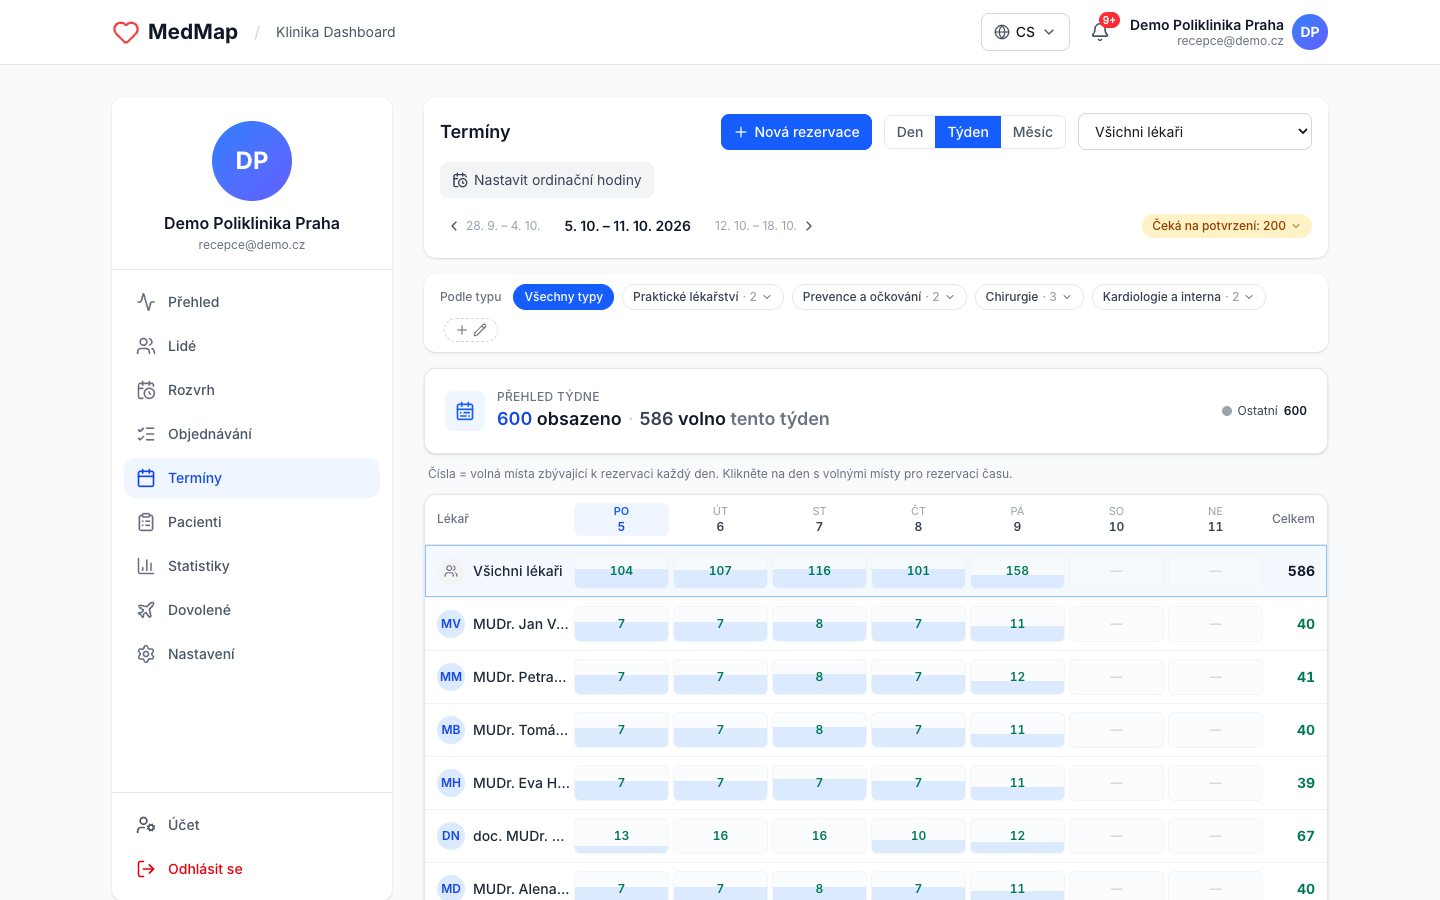Expand the Prevence a očkování type filter
This screenshot has width=1440, height=900.
pos(879,297)
